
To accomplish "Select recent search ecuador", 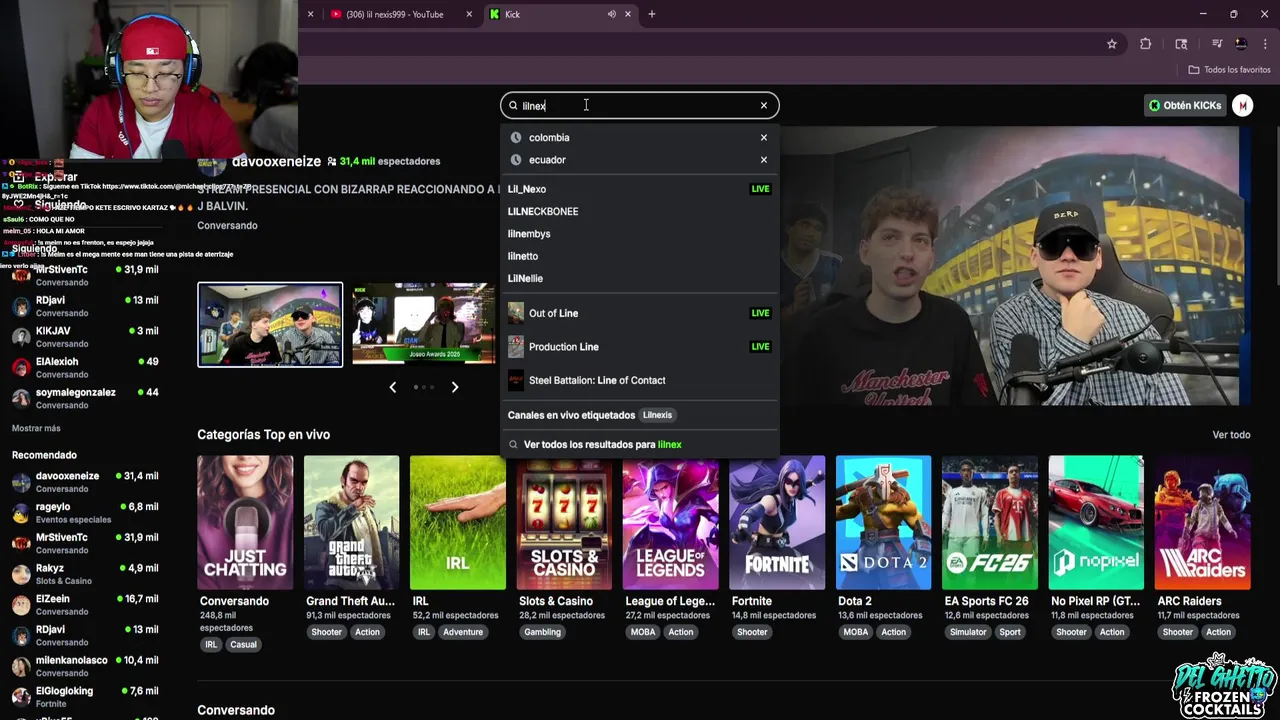I will (547, 160).
